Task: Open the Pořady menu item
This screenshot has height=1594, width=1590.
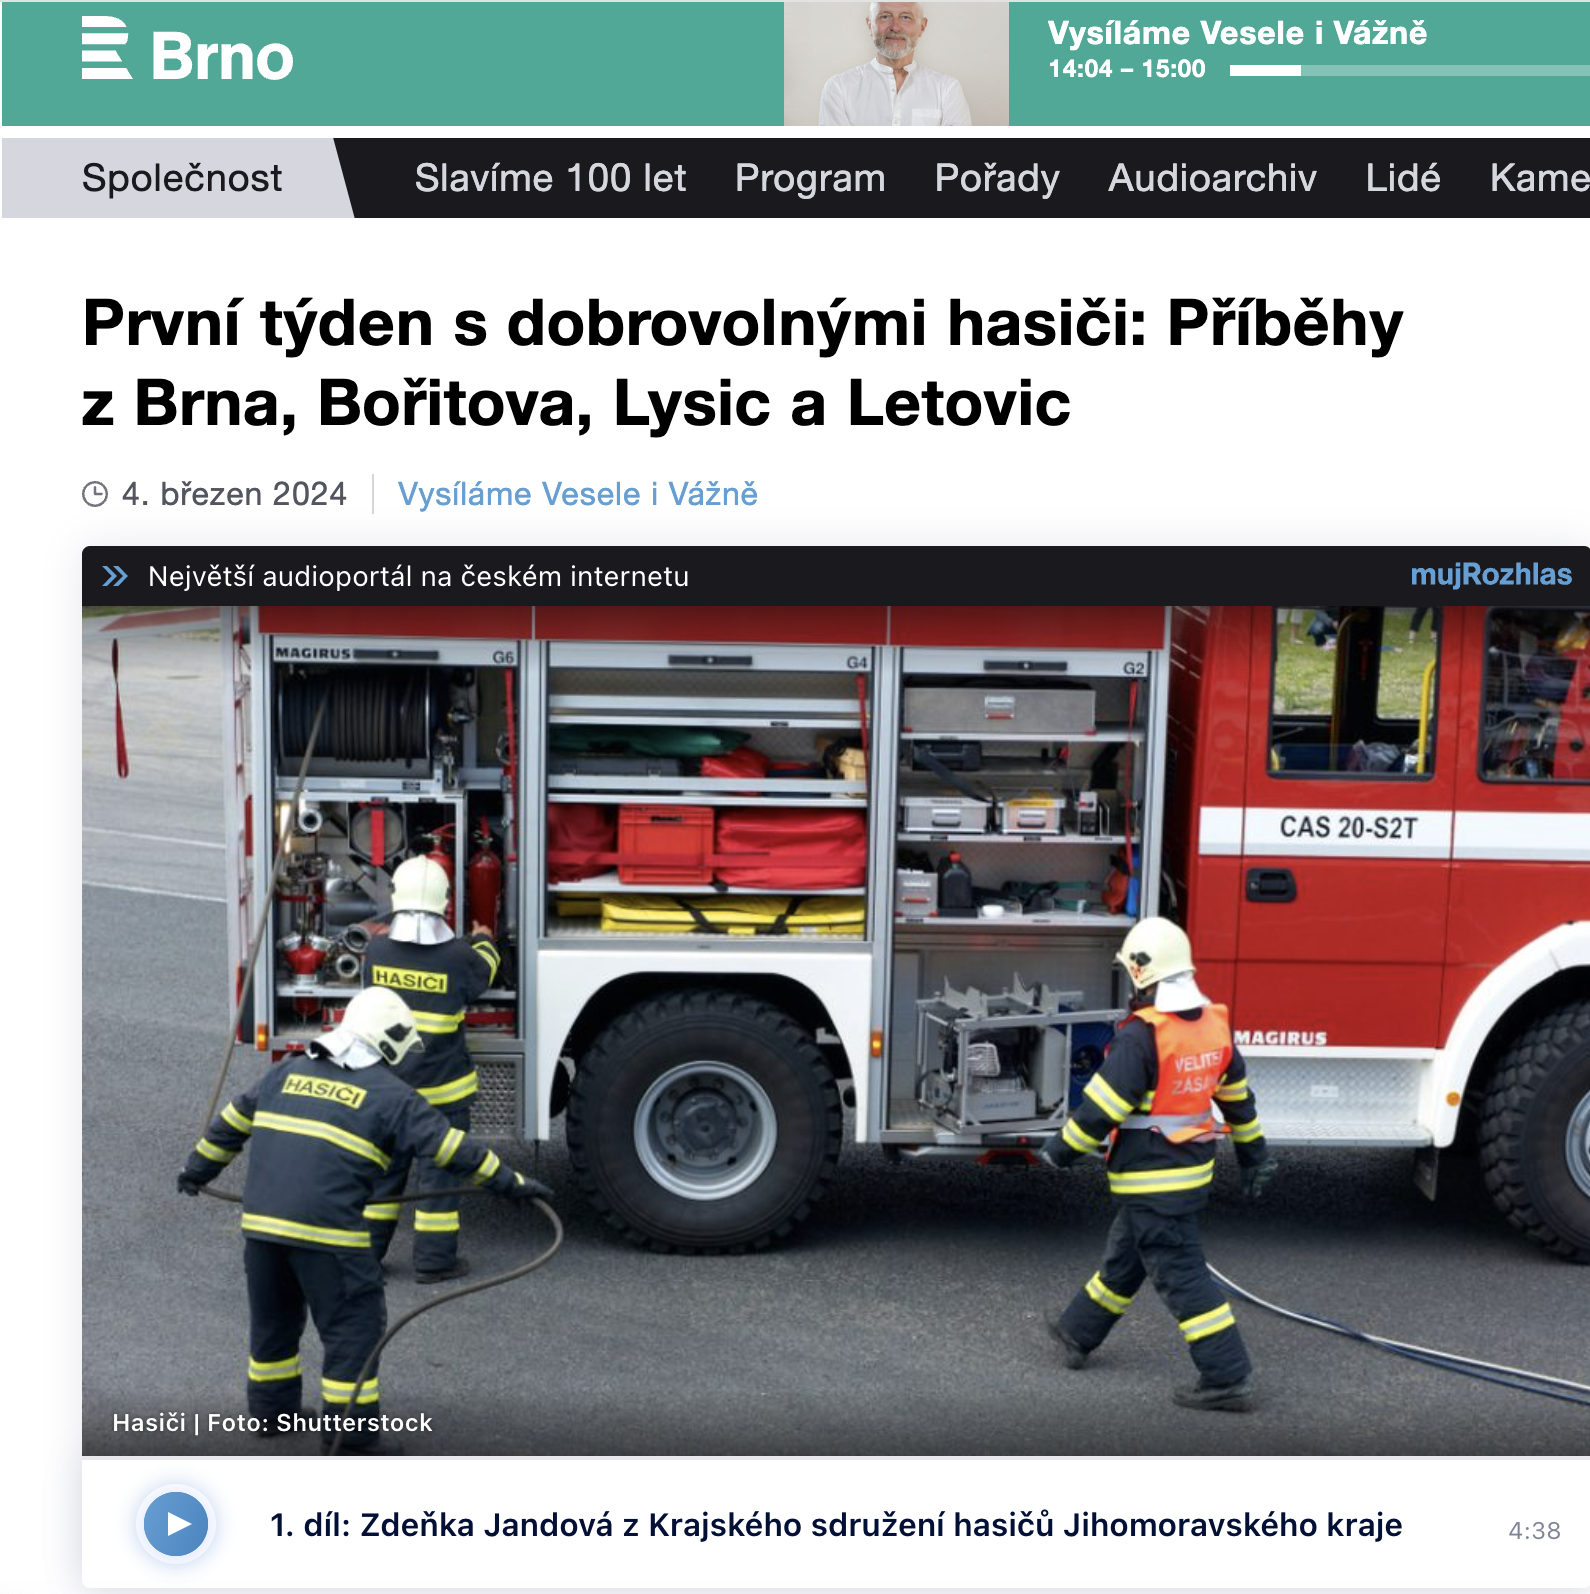Action: [997, 178]
